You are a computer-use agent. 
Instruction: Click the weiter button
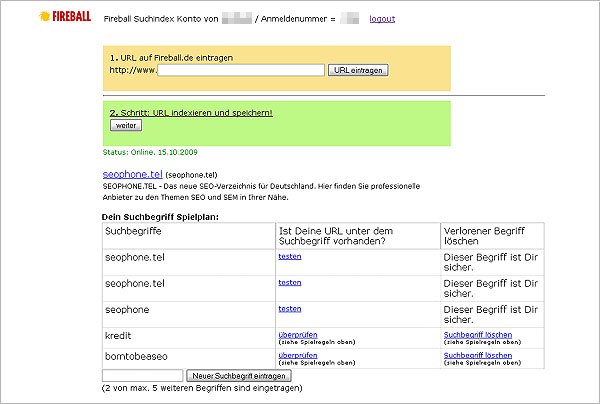[x=125, y=125]
